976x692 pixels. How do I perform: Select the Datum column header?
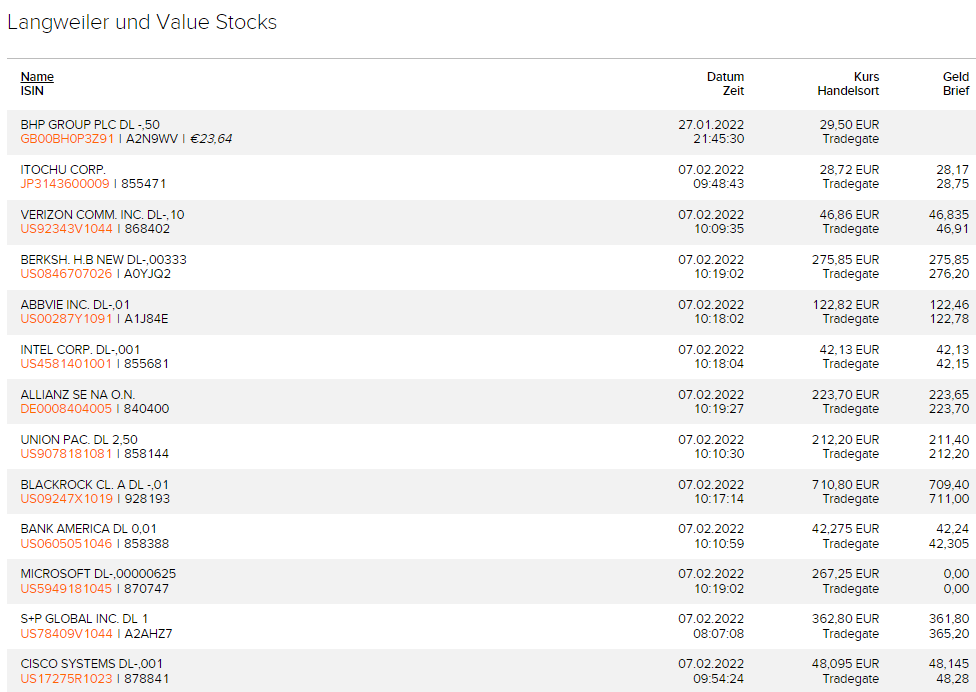725,77
